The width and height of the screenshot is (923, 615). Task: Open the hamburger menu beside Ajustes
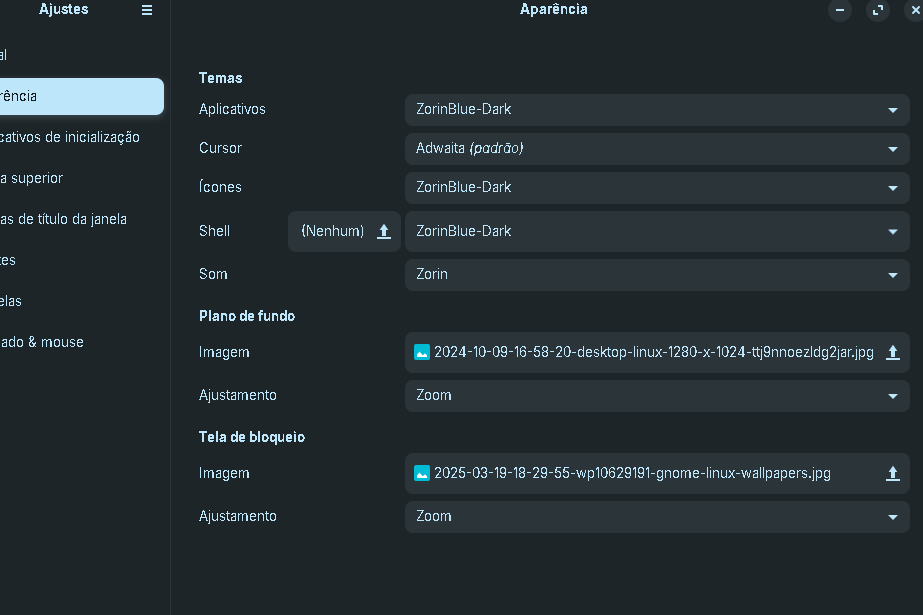(x=147, y=10)
